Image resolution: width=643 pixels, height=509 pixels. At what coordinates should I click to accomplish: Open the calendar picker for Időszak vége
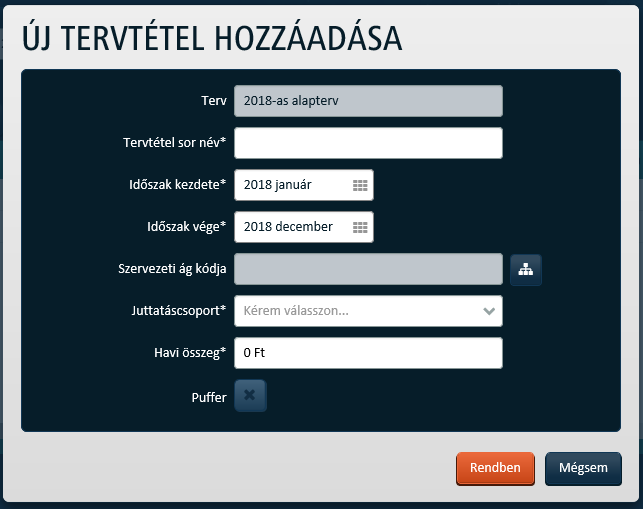click(x=360, y=227)
